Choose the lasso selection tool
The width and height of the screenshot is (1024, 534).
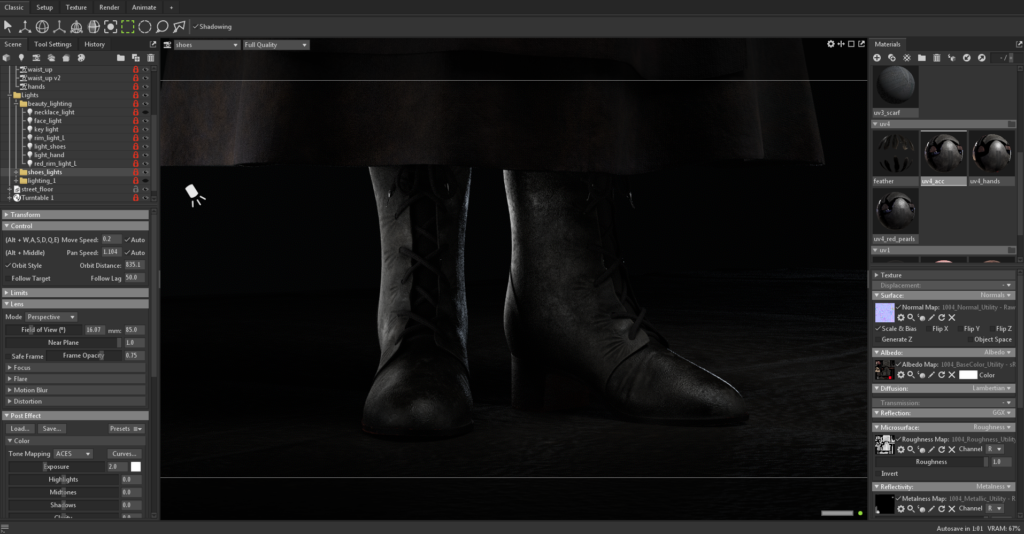tap(161, 26)
